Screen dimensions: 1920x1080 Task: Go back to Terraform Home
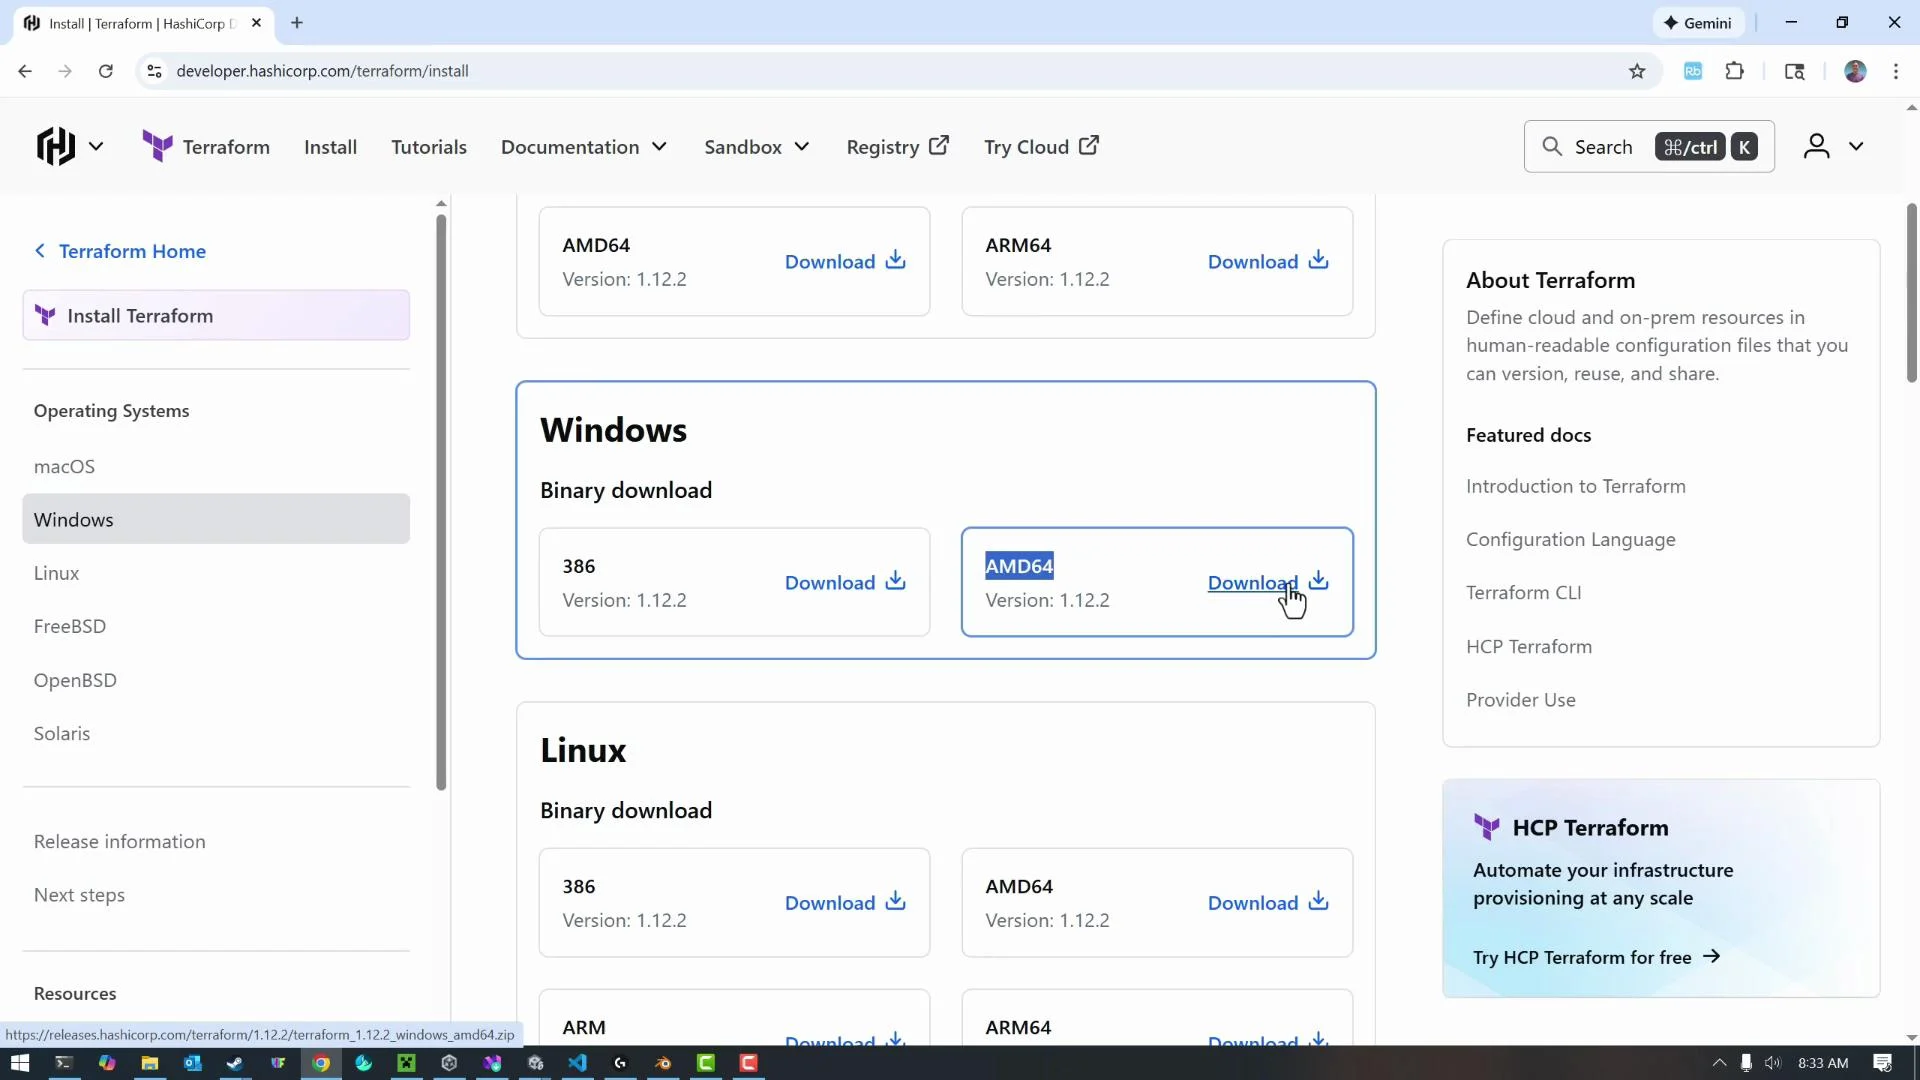click(x=120, y=251)
